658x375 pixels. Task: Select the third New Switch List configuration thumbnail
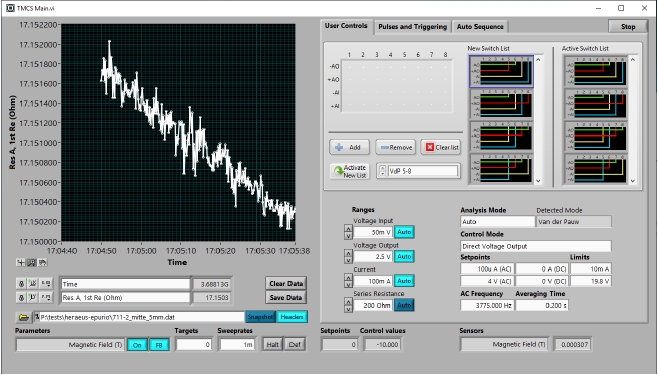(501, 136)
